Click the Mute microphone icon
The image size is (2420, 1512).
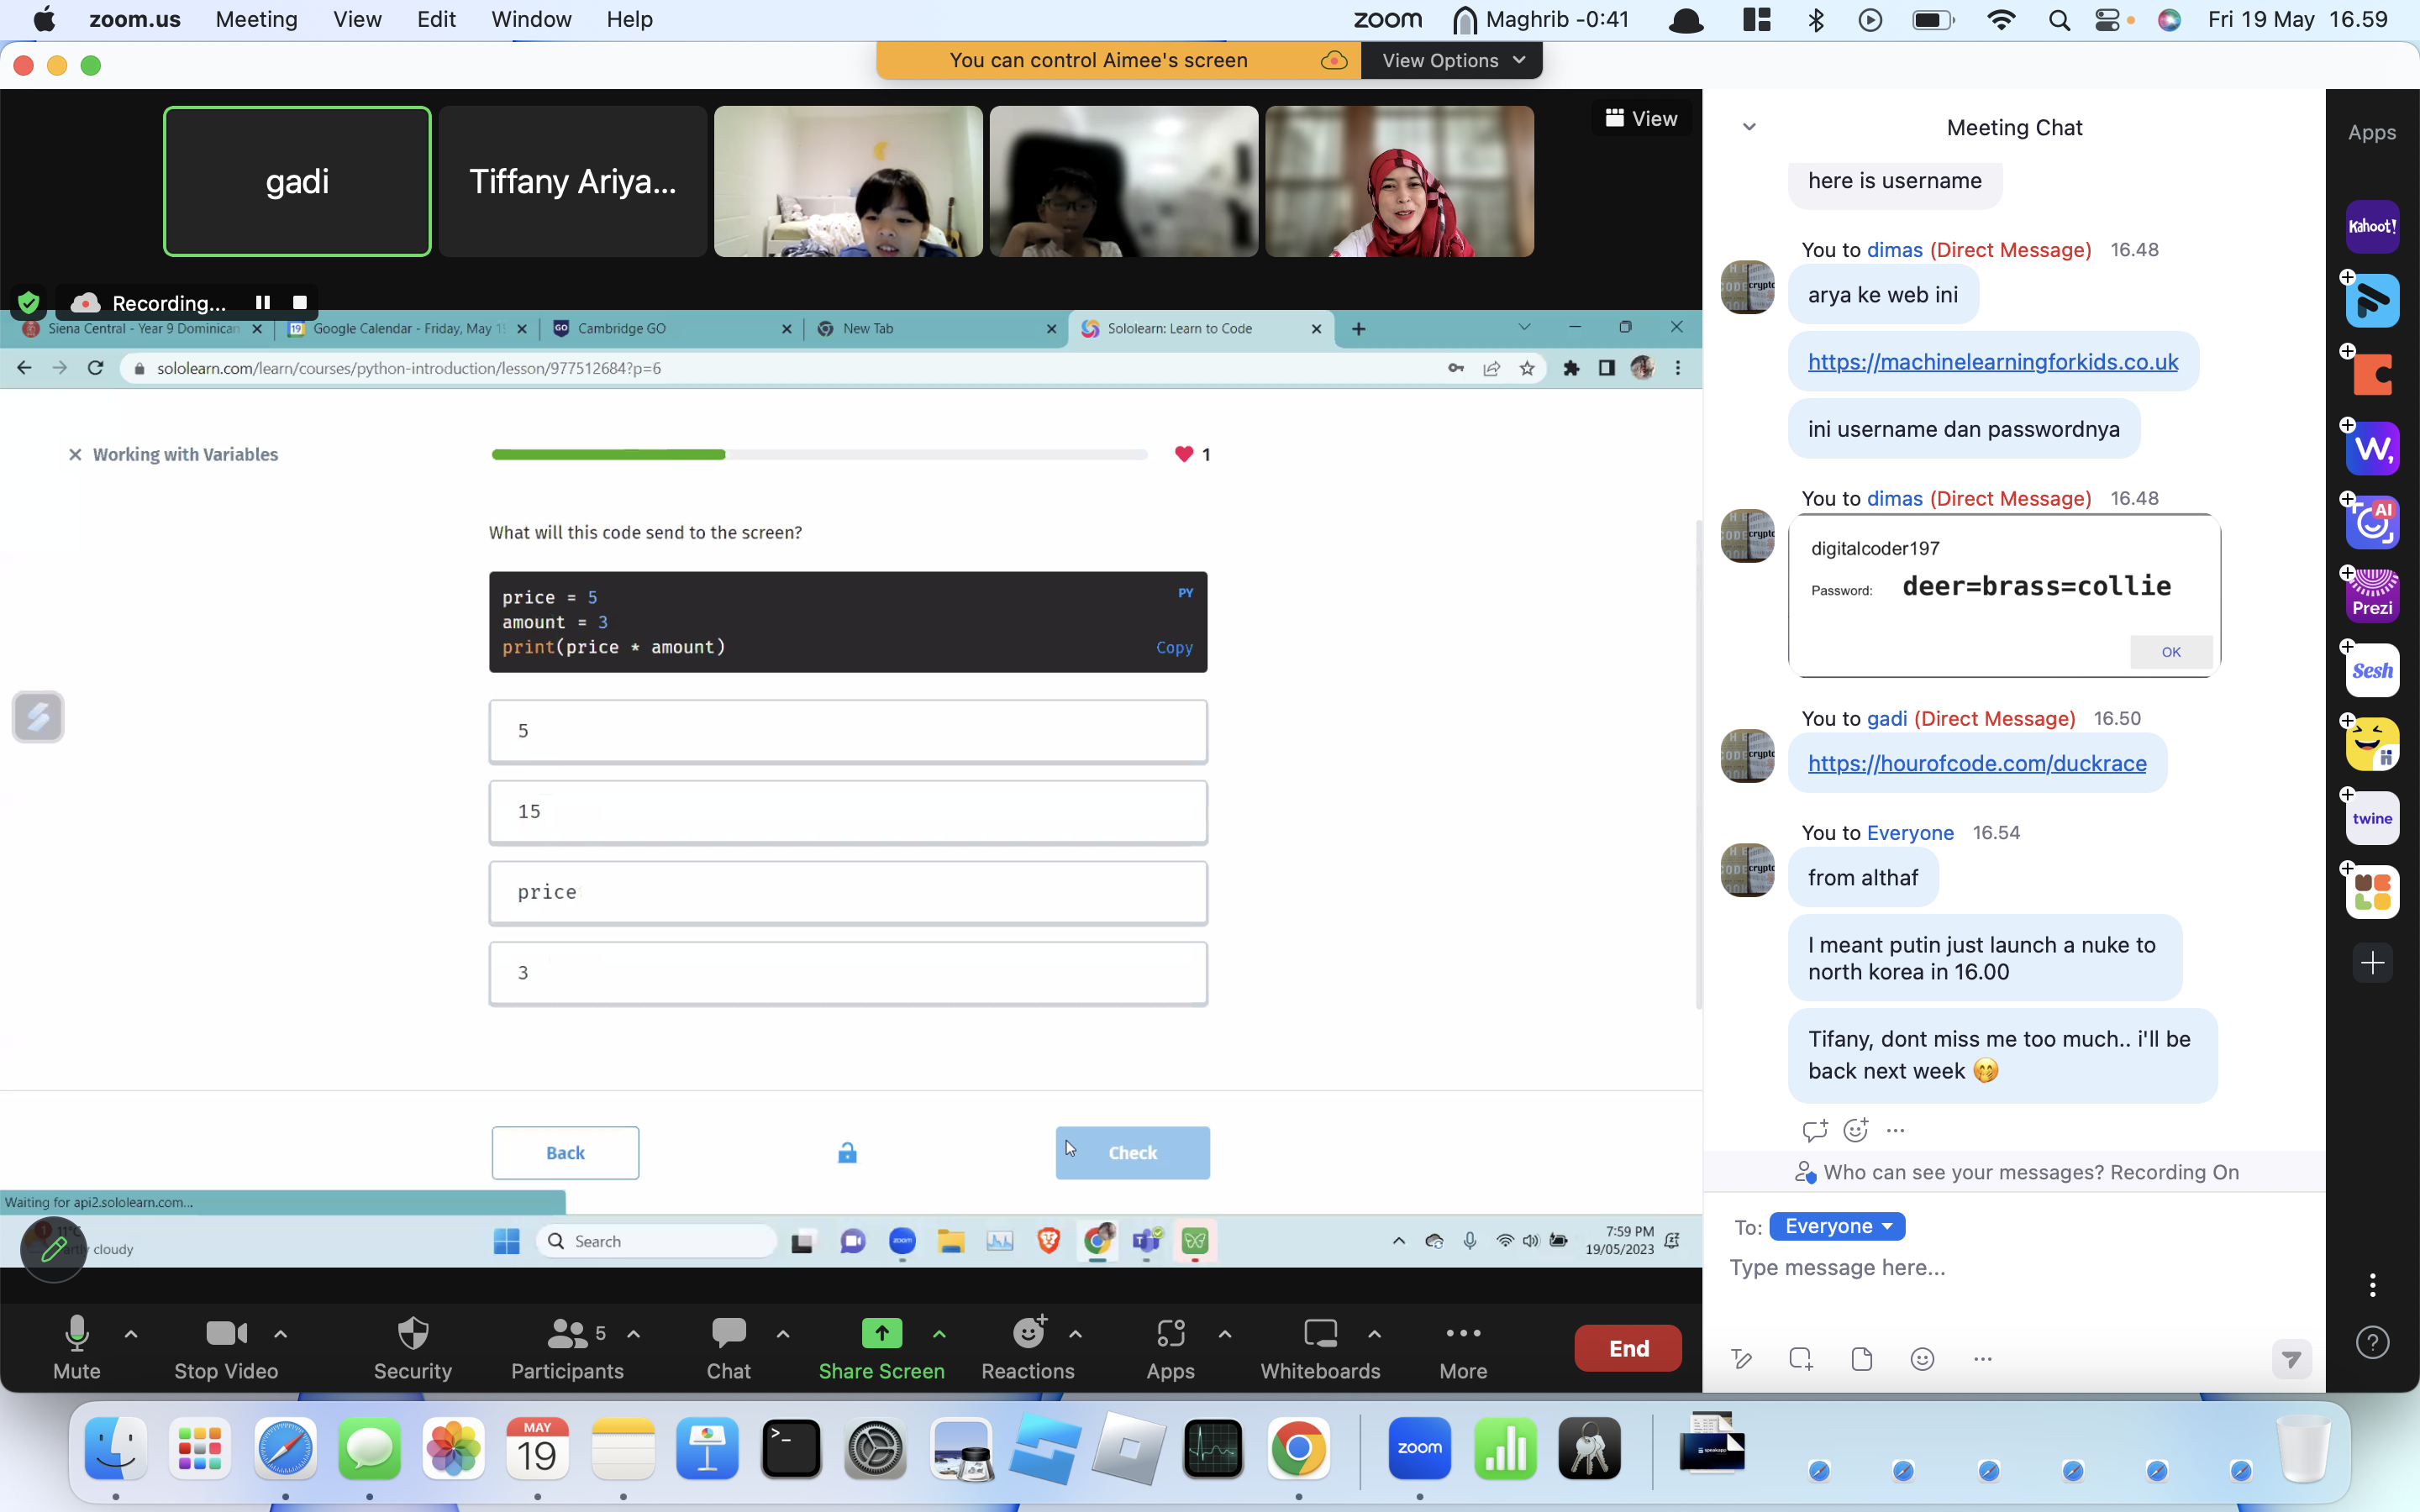[x=75, y=1348]
